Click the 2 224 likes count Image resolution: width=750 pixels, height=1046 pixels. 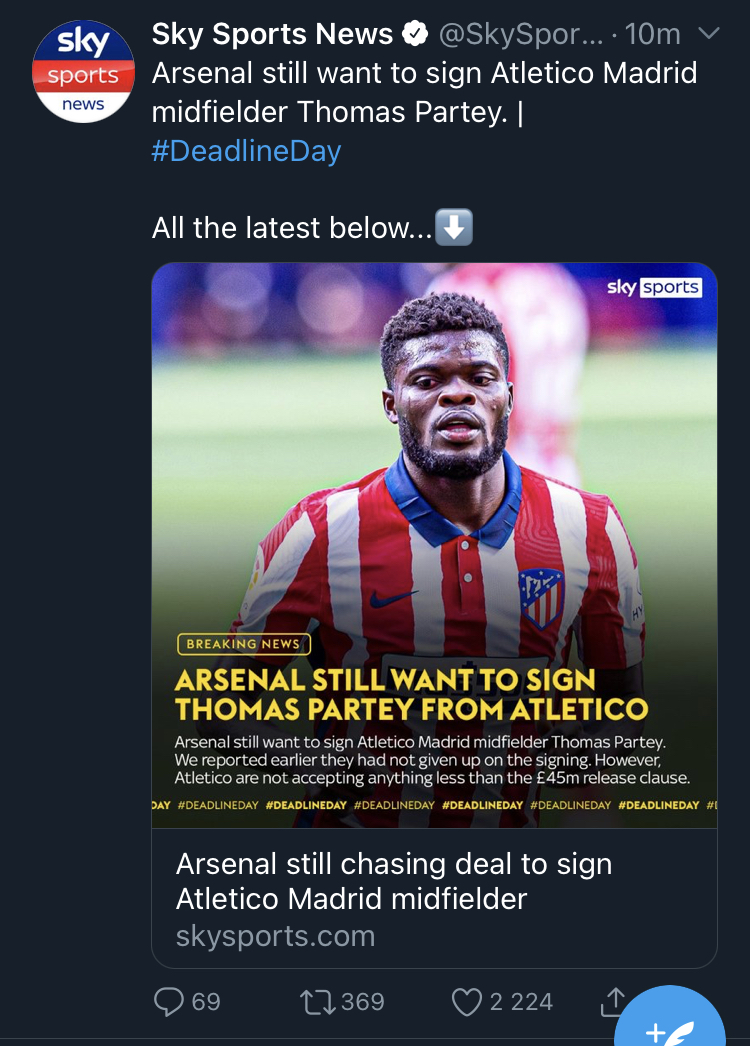point(521,1001)
